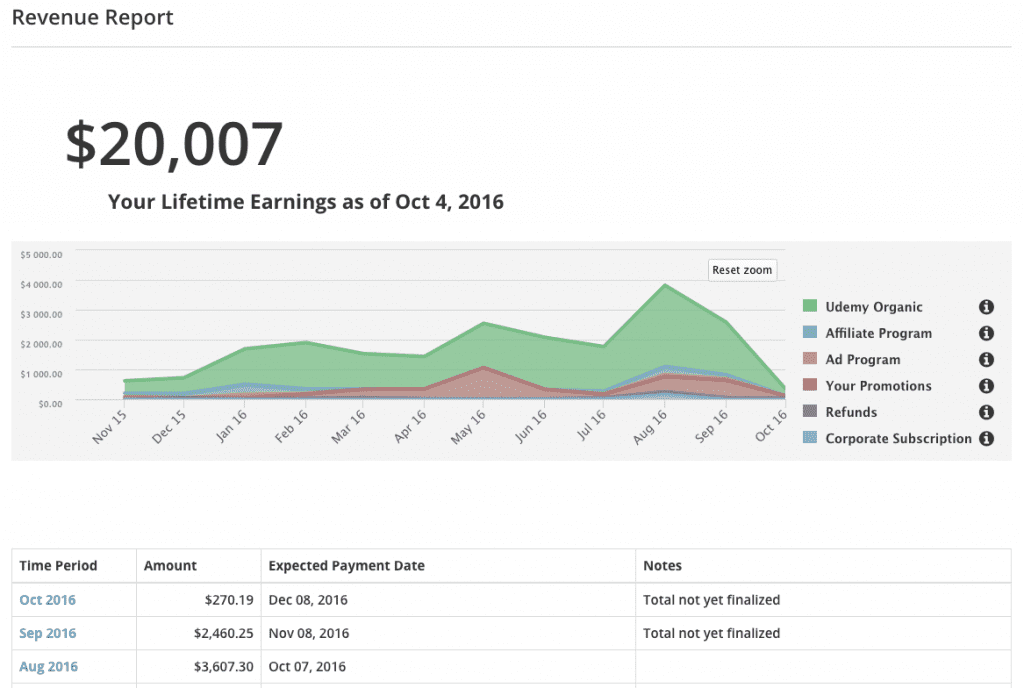Open the Affiliate Program info tooltip icon
Image resolution: width=1024 pixels, height=688 pixels.
pos(985,332)
